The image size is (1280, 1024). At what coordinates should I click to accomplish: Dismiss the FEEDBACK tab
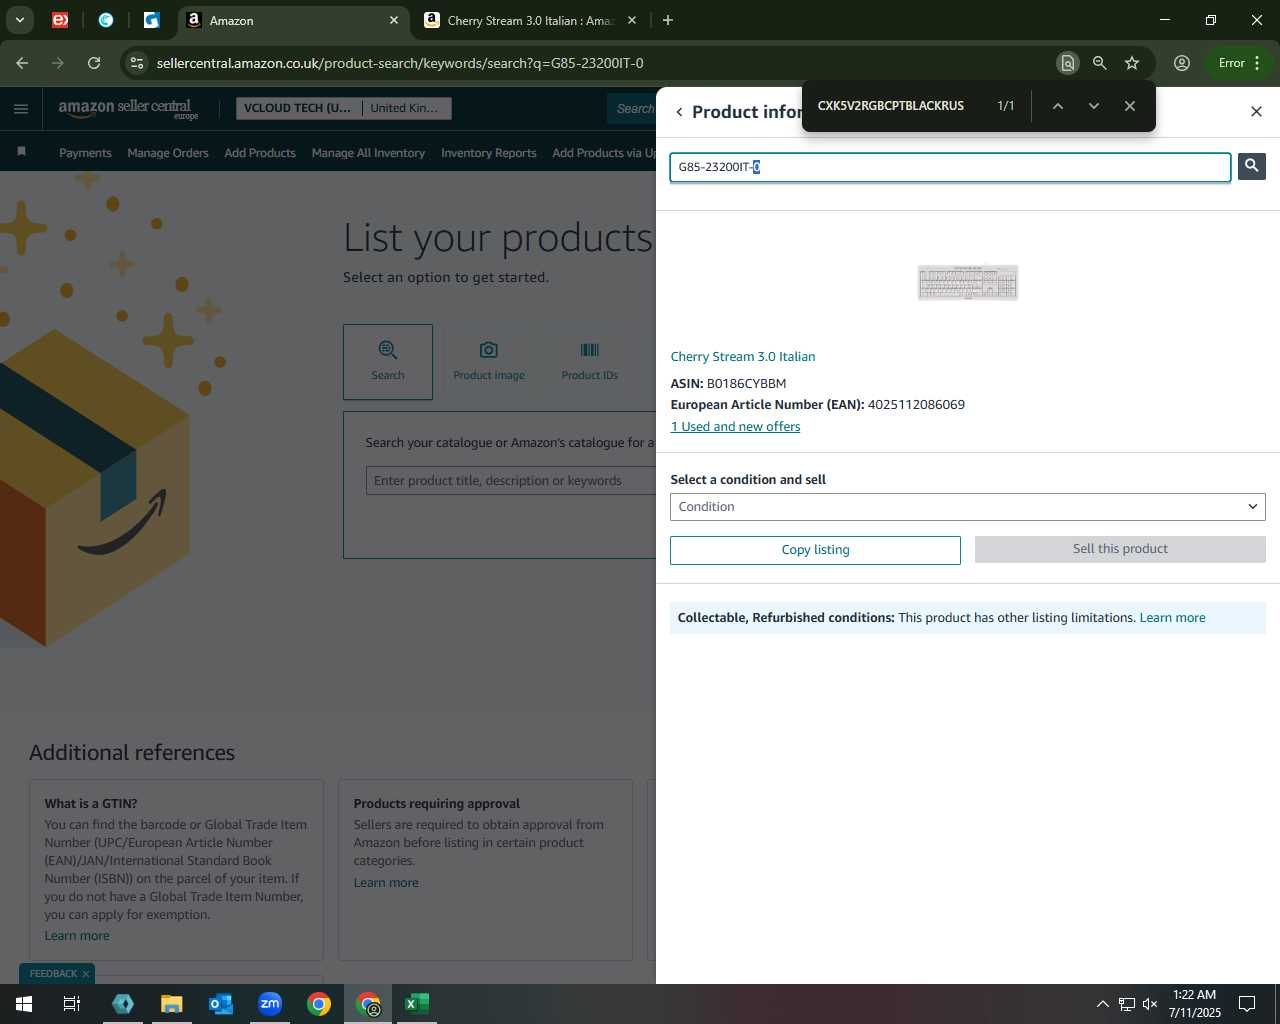click(86, 974)
